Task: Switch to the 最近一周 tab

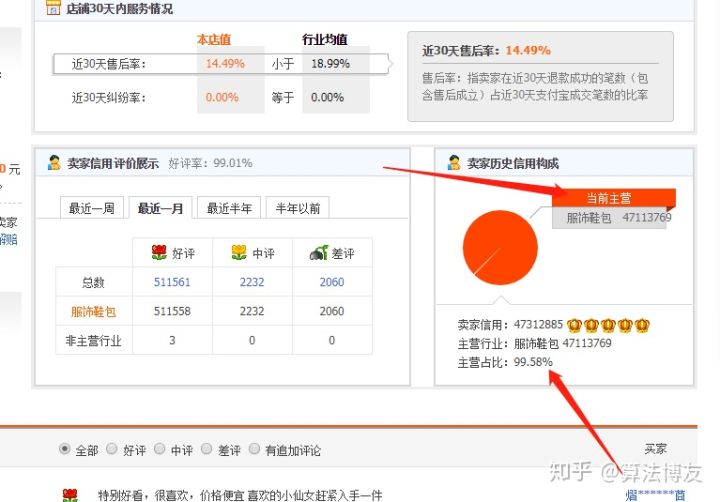Action: pos(91,208)
